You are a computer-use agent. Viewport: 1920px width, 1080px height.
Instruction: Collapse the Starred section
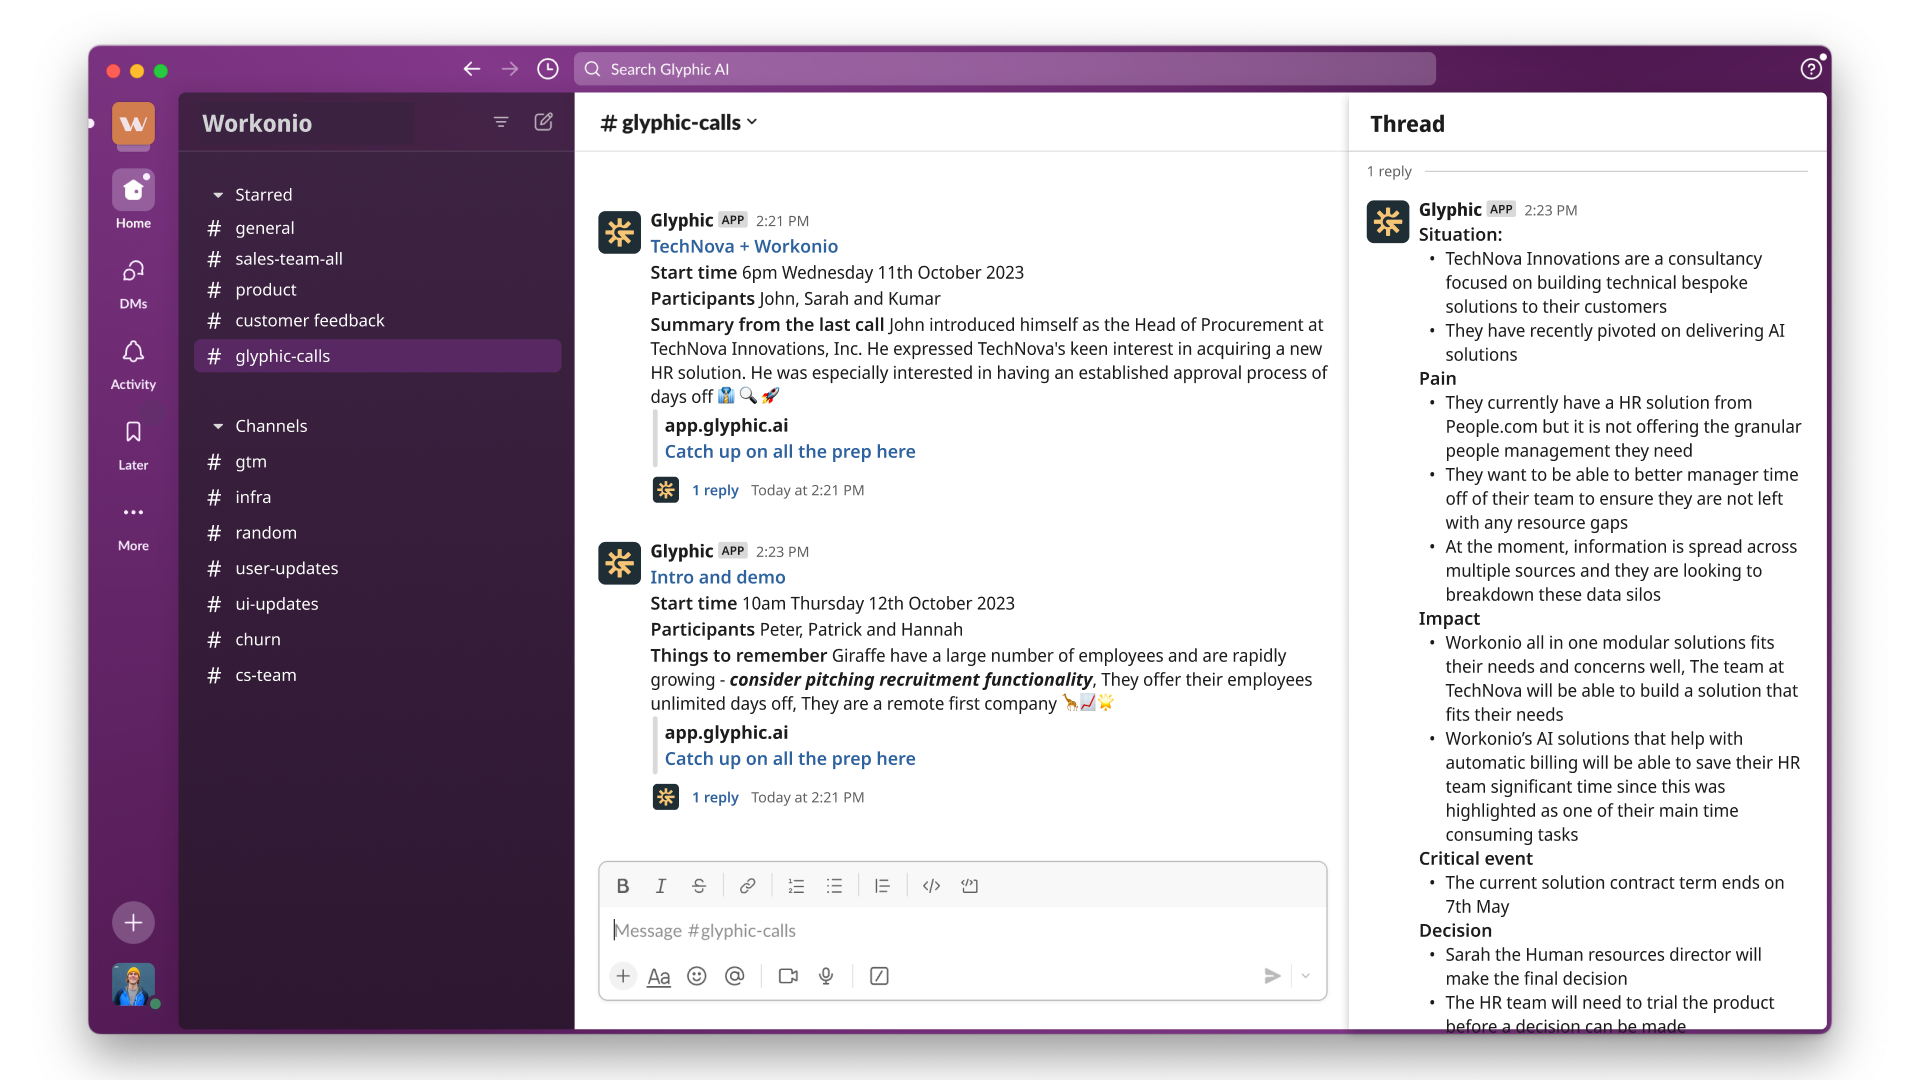[x=219, y=194]
